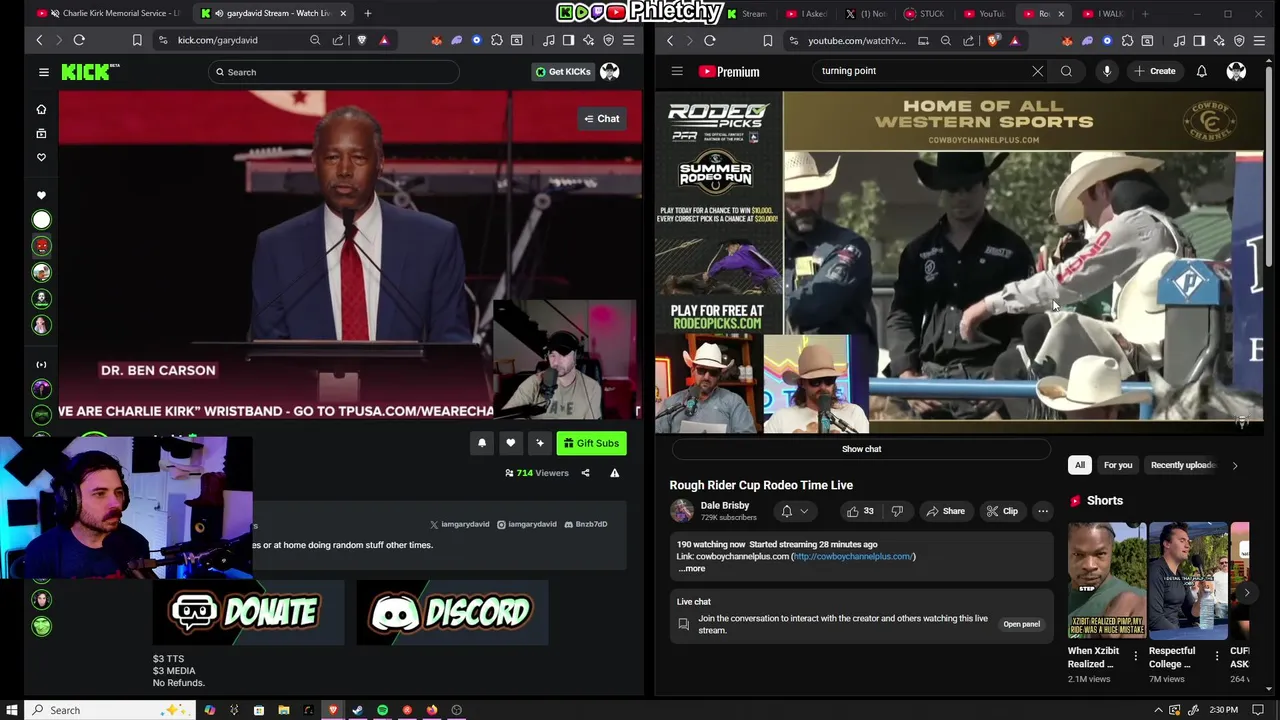The width and height of the screenshot is (1280, 720).
Task: Go to Kick Home in sidebar
Action: pos(41,109)
